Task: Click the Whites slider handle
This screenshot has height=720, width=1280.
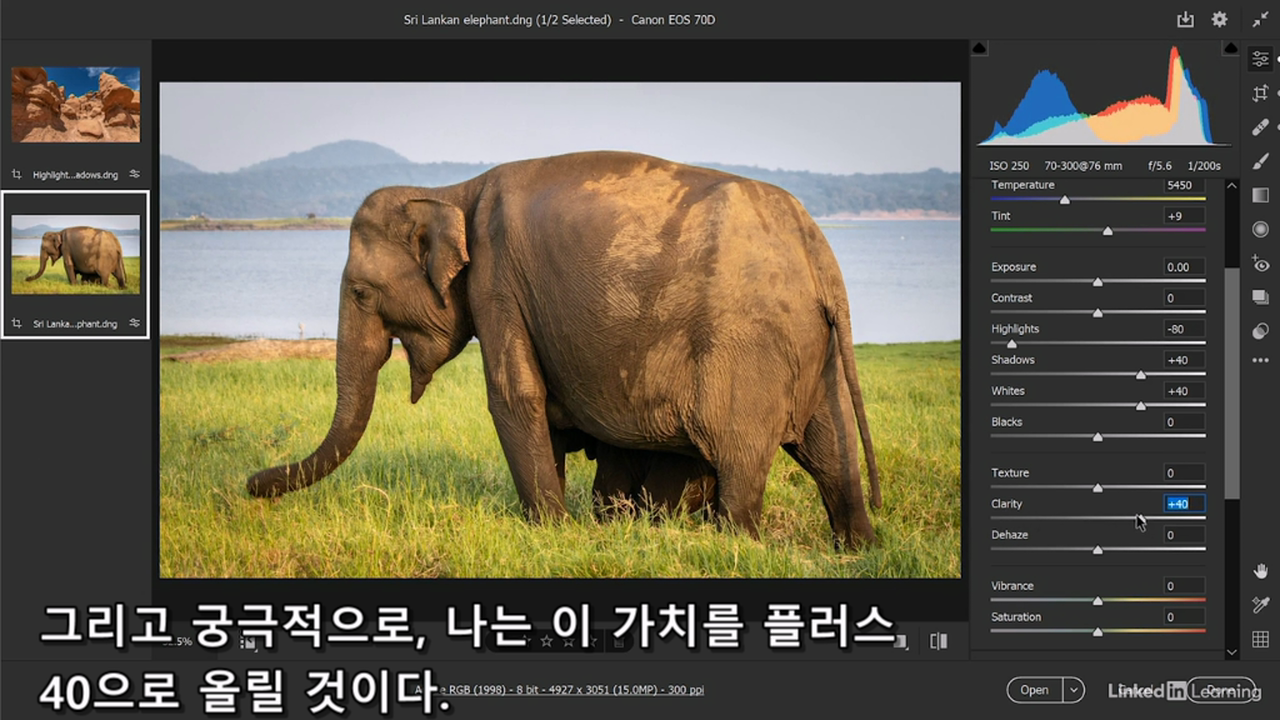Action: 1141,406
